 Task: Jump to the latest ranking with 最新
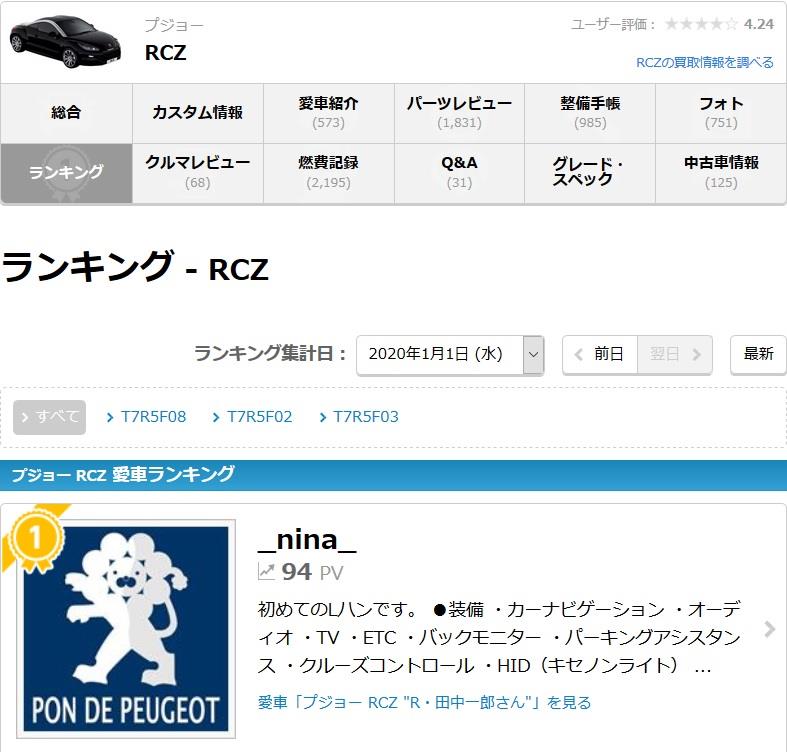(758, 354)
